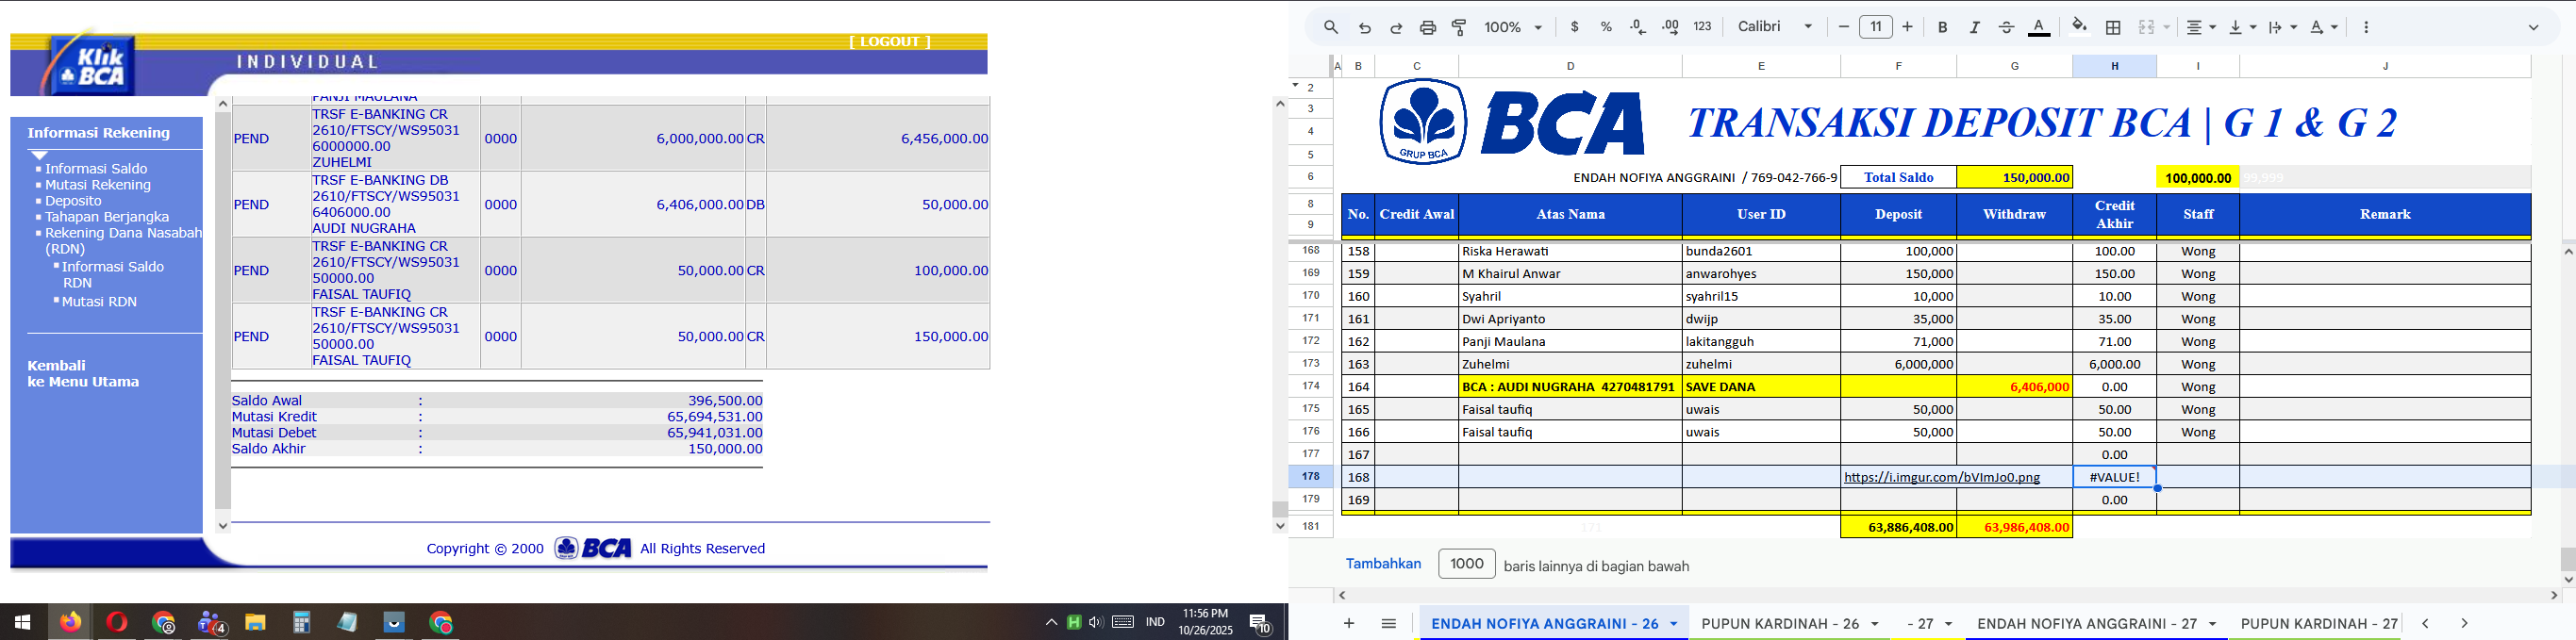This screenshot has height=640, width=2576.
Task: Click the merge cells icon
Action: (x=2146, y=27)
